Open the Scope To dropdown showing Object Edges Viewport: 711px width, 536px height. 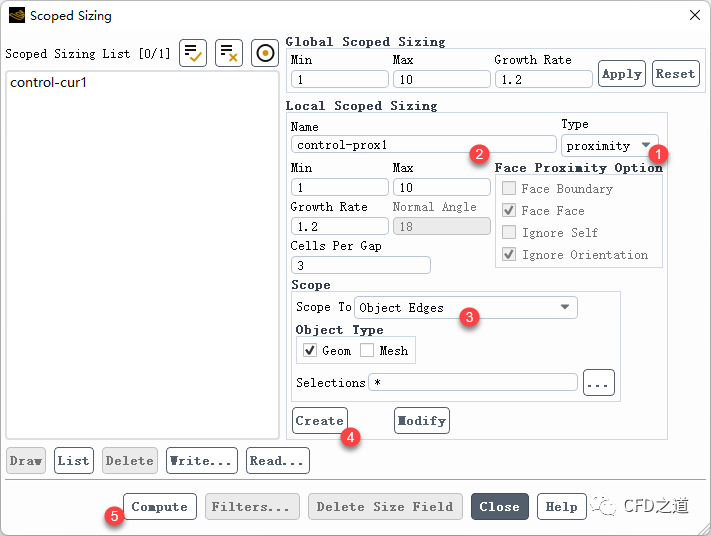pos(466,307)
